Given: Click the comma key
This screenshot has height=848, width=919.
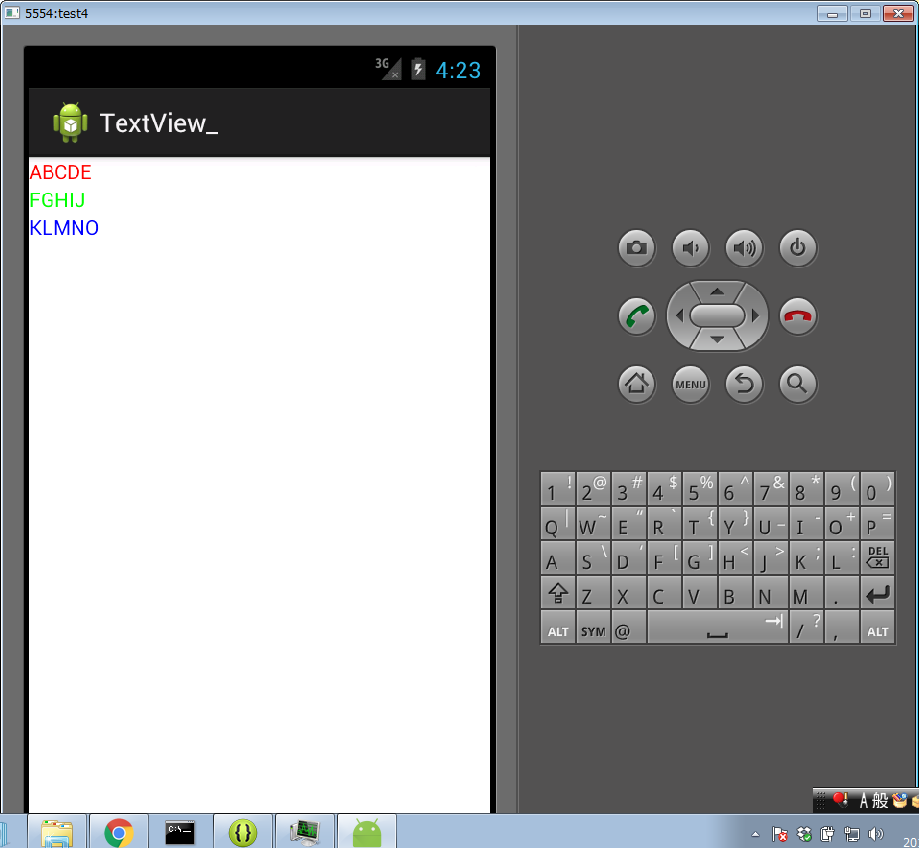Looking at the screenshot, I should pyautogui.click(x=842, y=627).
